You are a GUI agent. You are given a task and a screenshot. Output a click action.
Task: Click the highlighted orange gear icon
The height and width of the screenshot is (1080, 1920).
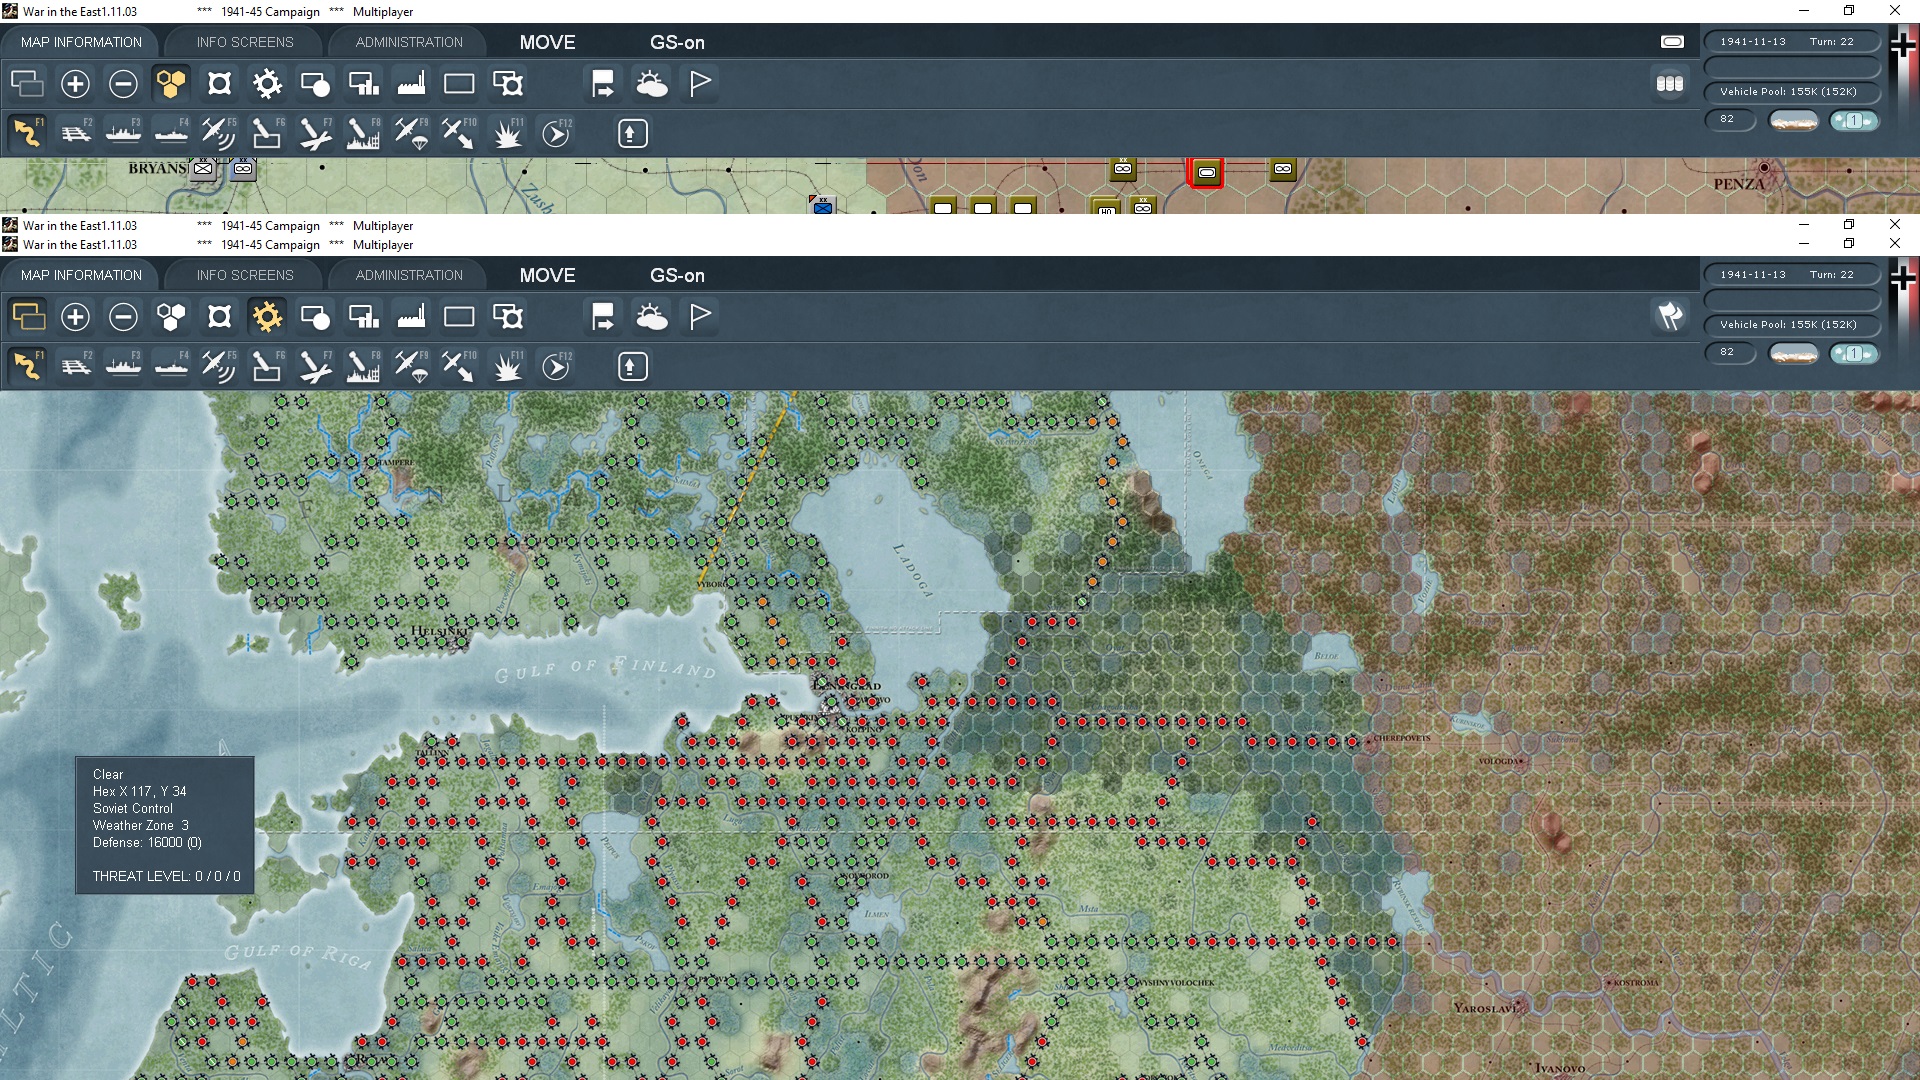(x=267, y=317)
